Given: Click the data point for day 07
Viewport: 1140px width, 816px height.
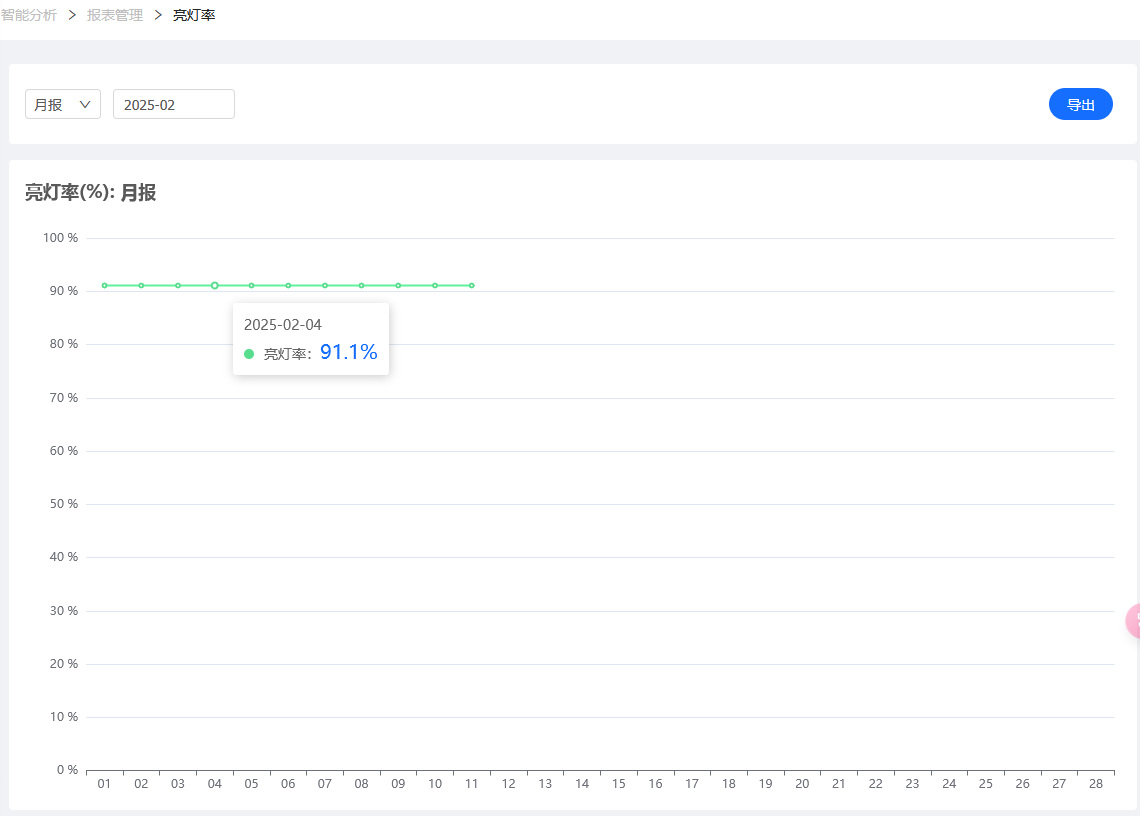Looking at the screenshot, I should [x=325, y=286].
